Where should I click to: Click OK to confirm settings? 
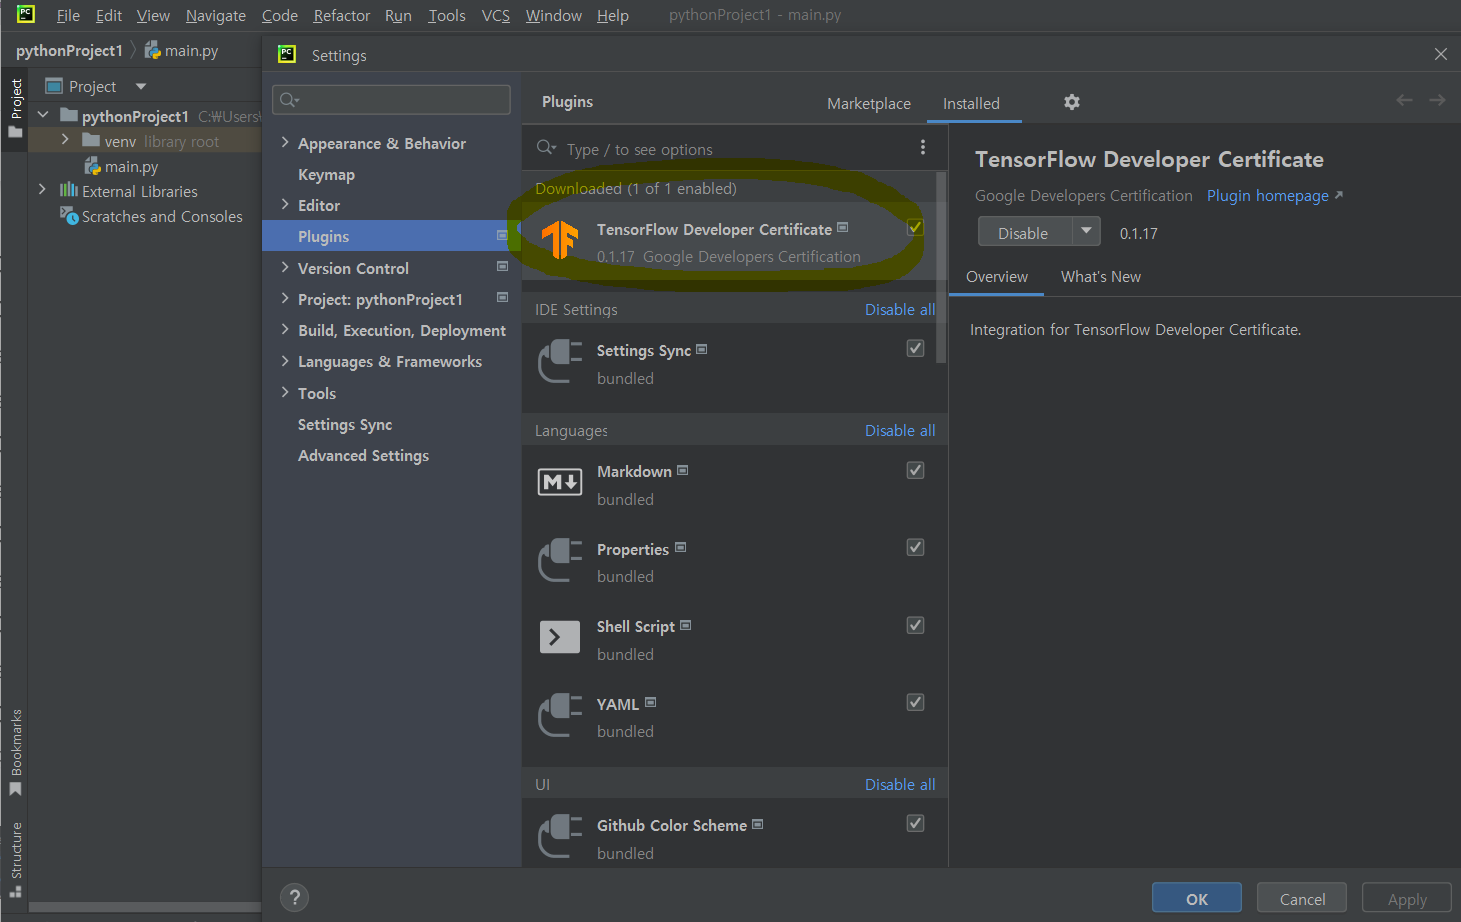pyautogui.click(x=1196, y=898)
